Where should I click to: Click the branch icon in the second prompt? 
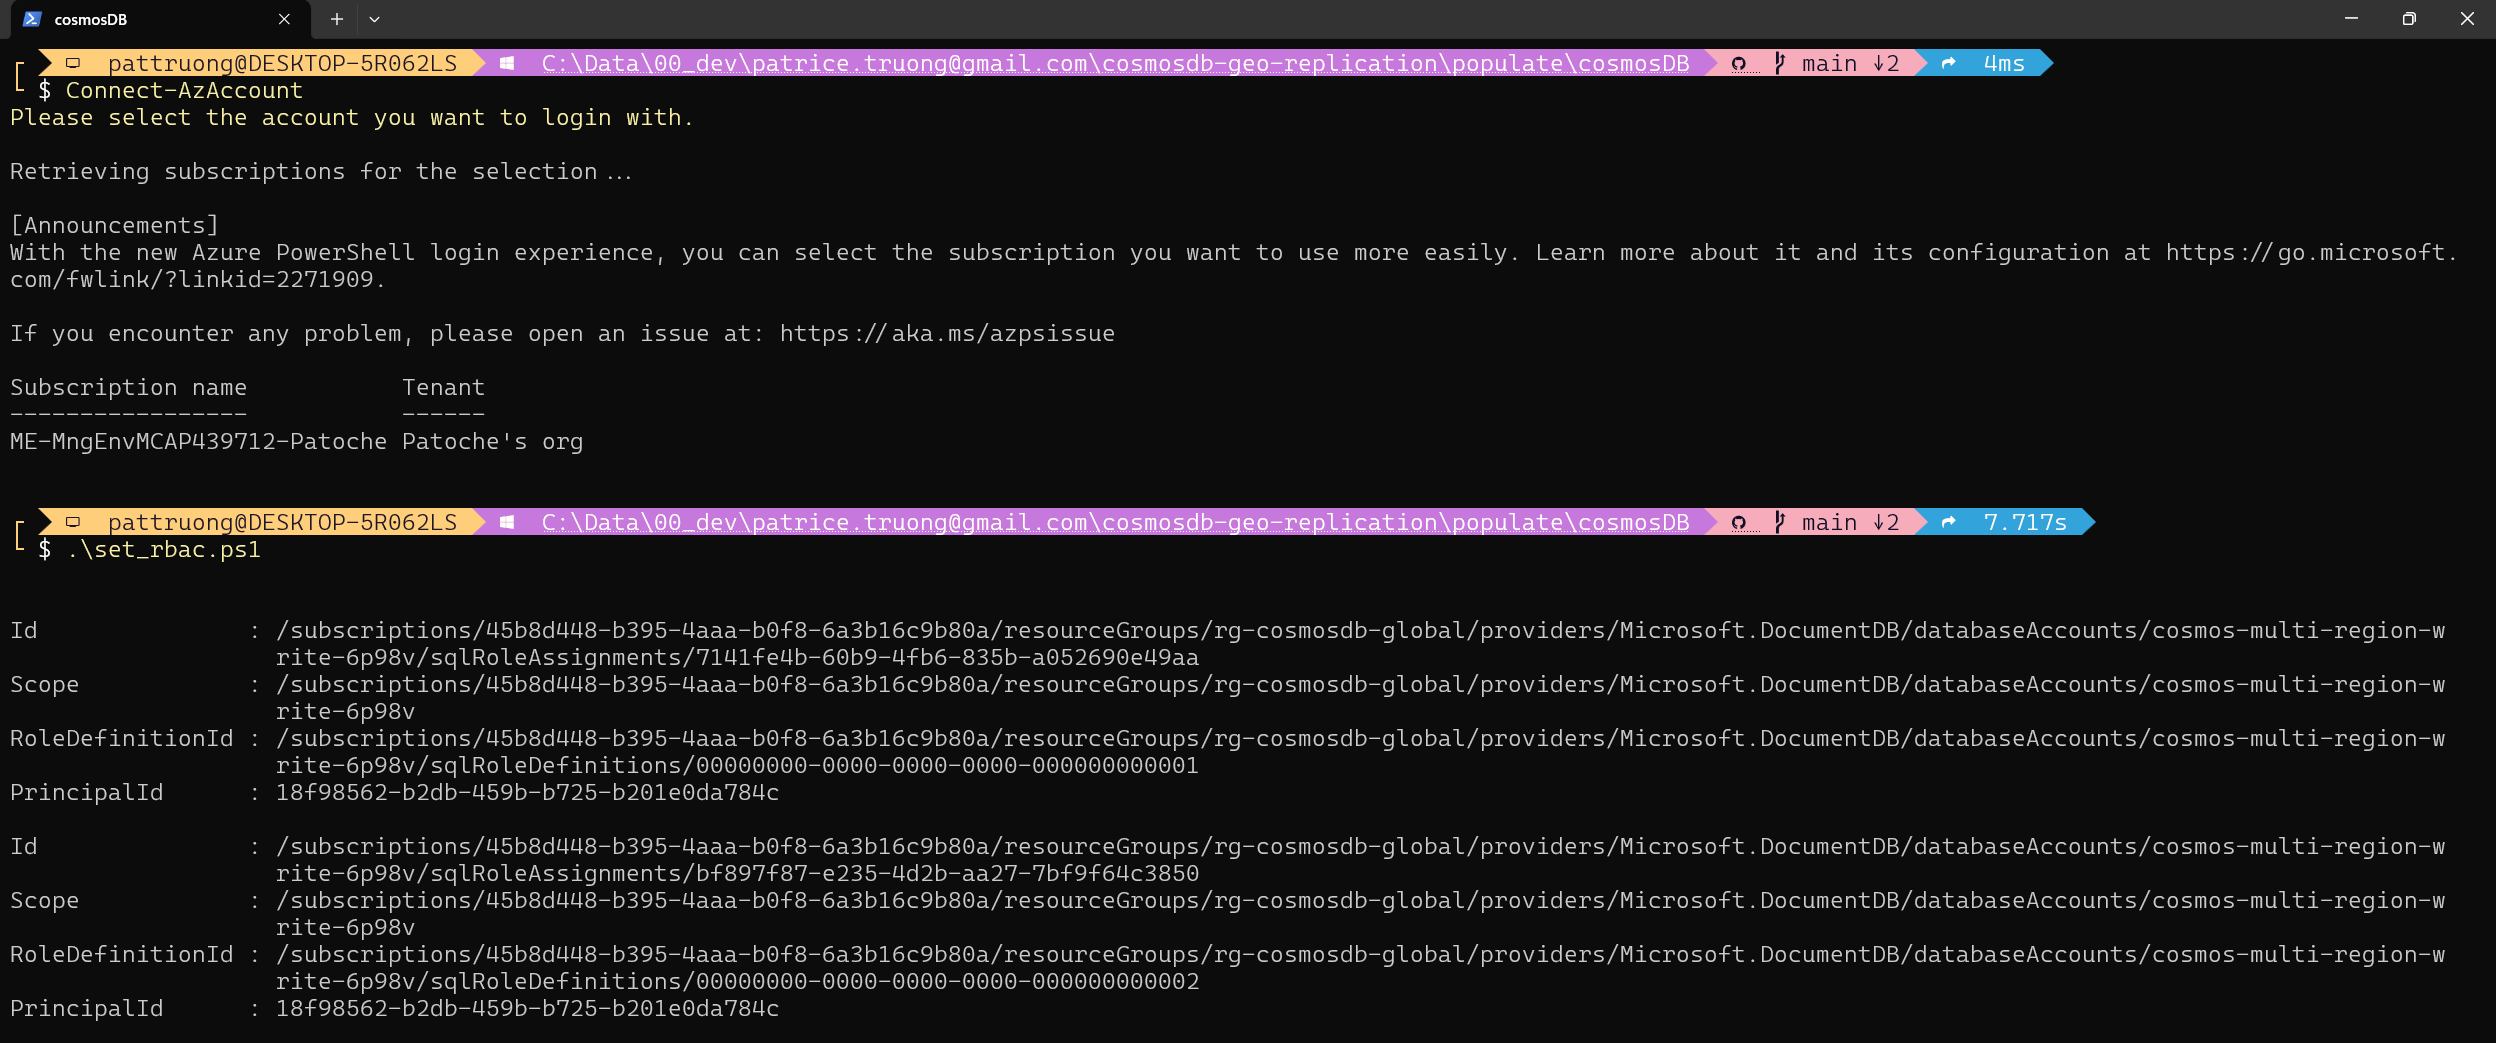pos(1781,522)
